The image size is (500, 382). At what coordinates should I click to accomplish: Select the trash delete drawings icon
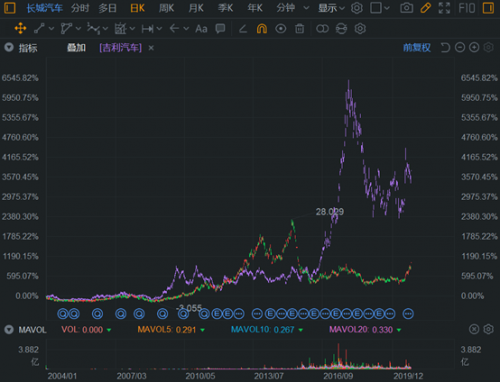[299, 29]
